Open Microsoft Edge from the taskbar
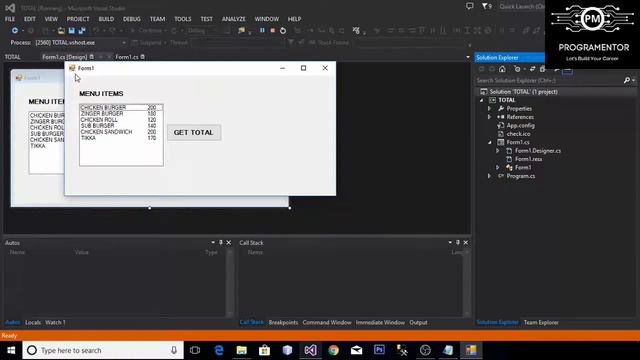The image size is (640, 360). 219,350
